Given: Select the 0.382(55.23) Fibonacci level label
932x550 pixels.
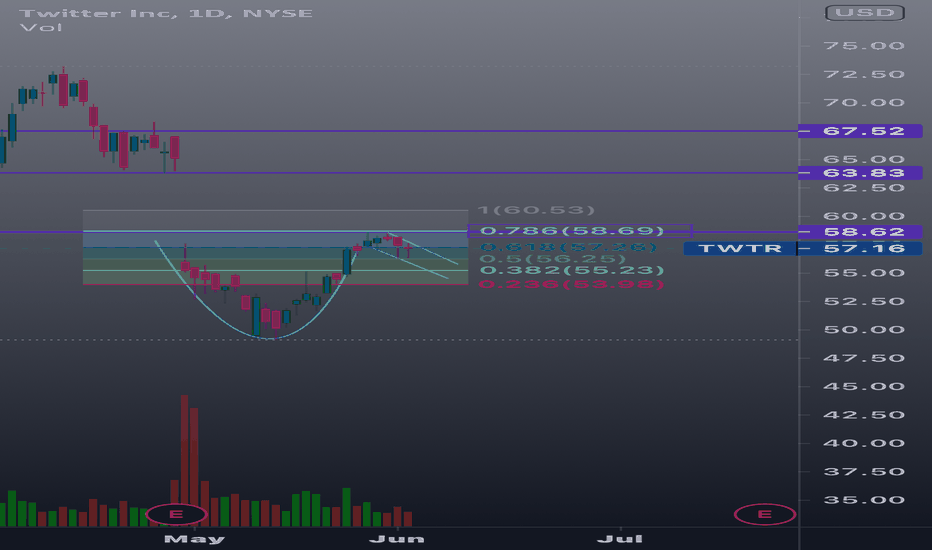Looking at the screenshot, I should [x=572, y=271].
